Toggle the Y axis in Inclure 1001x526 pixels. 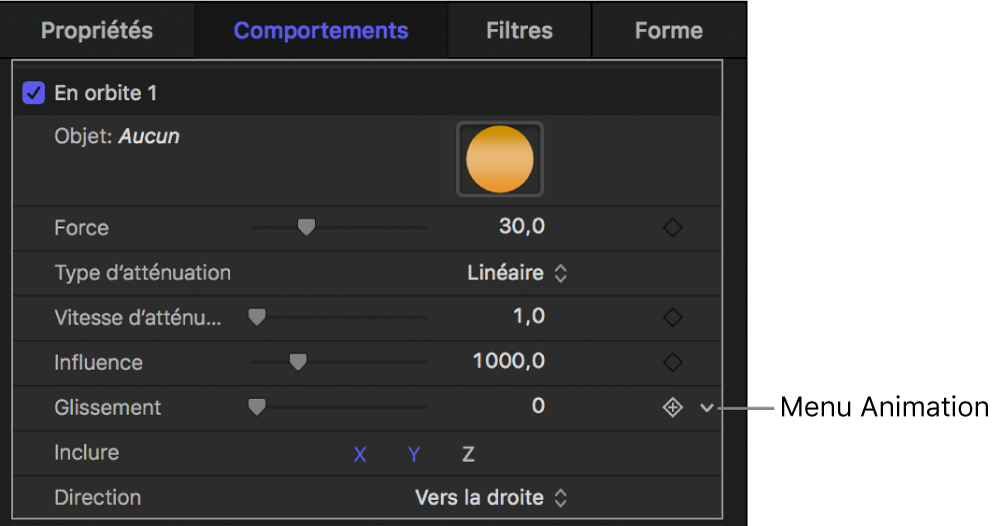tap(414, 455)
